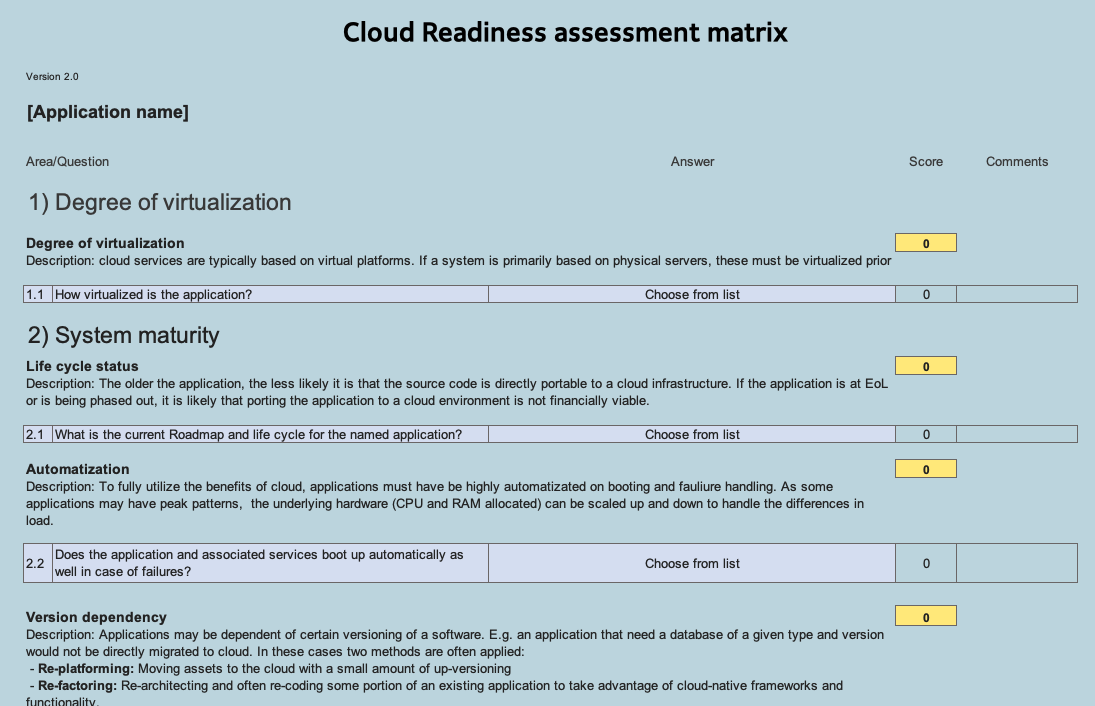
Task: Open the answer dropdown for question 1.1
Action: click(692, 294)
